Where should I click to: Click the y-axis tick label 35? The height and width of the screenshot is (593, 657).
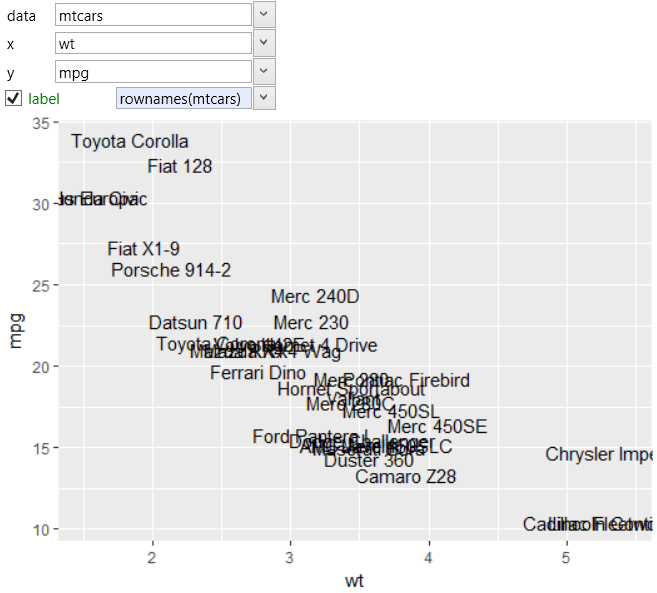(x=41, y=123)
